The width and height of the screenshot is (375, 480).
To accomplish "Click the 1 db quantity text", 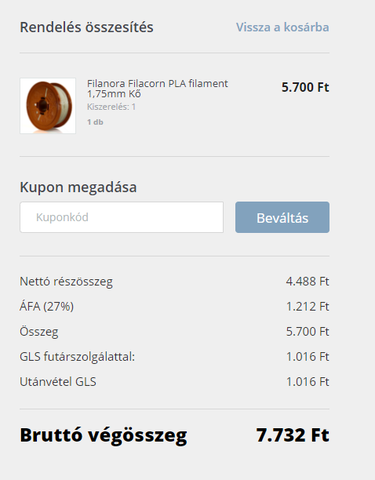I will pyautogui.click(x=95, y=122).
